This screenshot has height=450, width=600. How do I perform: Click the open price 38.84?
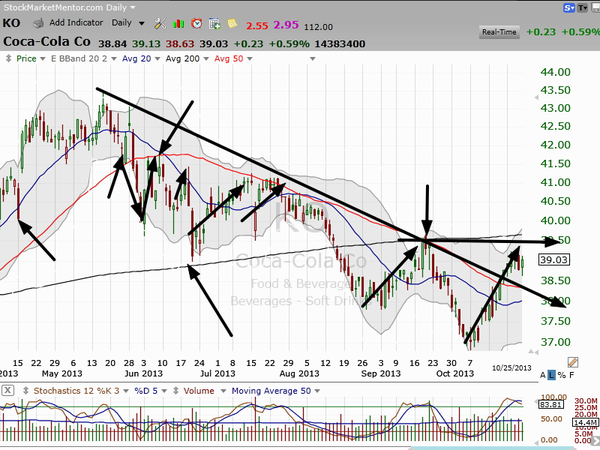click(112, 44)
